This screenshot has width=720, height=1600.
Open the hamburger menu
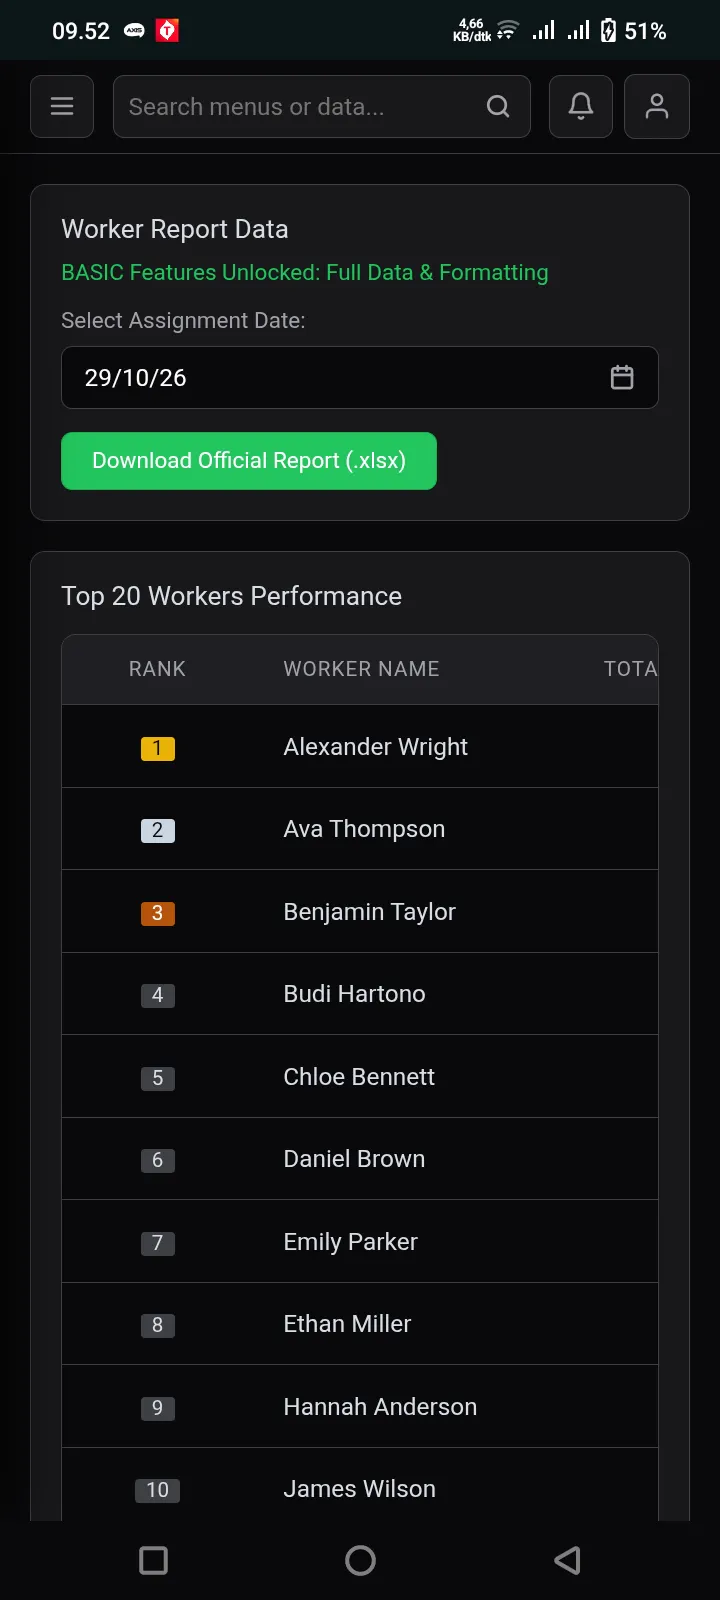tap(62, 106)
